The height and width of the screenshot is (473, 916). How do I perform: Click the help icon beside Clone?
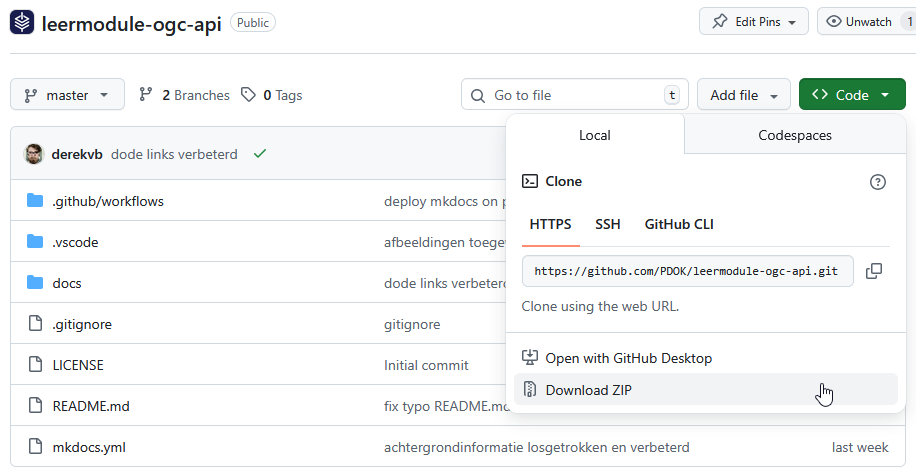(x=878, y=181)
